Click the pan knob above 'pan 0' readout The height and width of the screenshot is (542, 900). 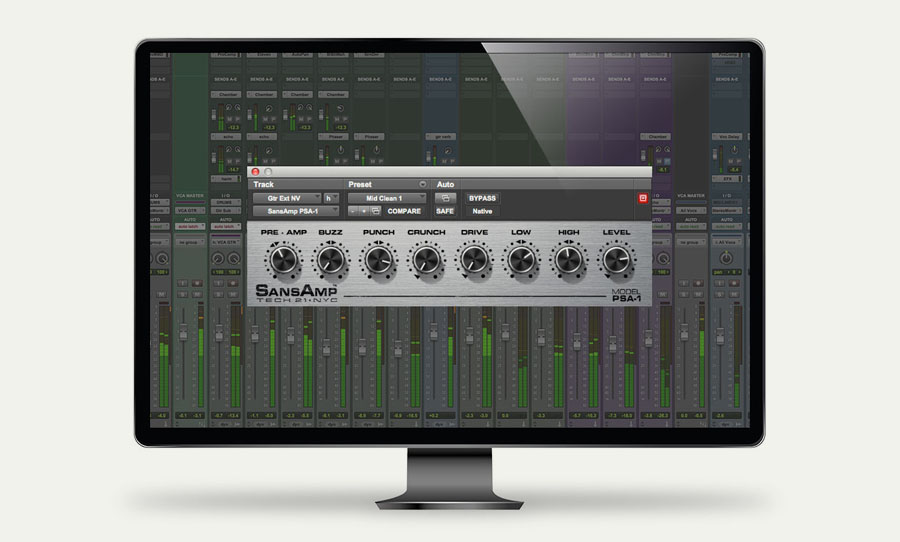coord(727,258)
